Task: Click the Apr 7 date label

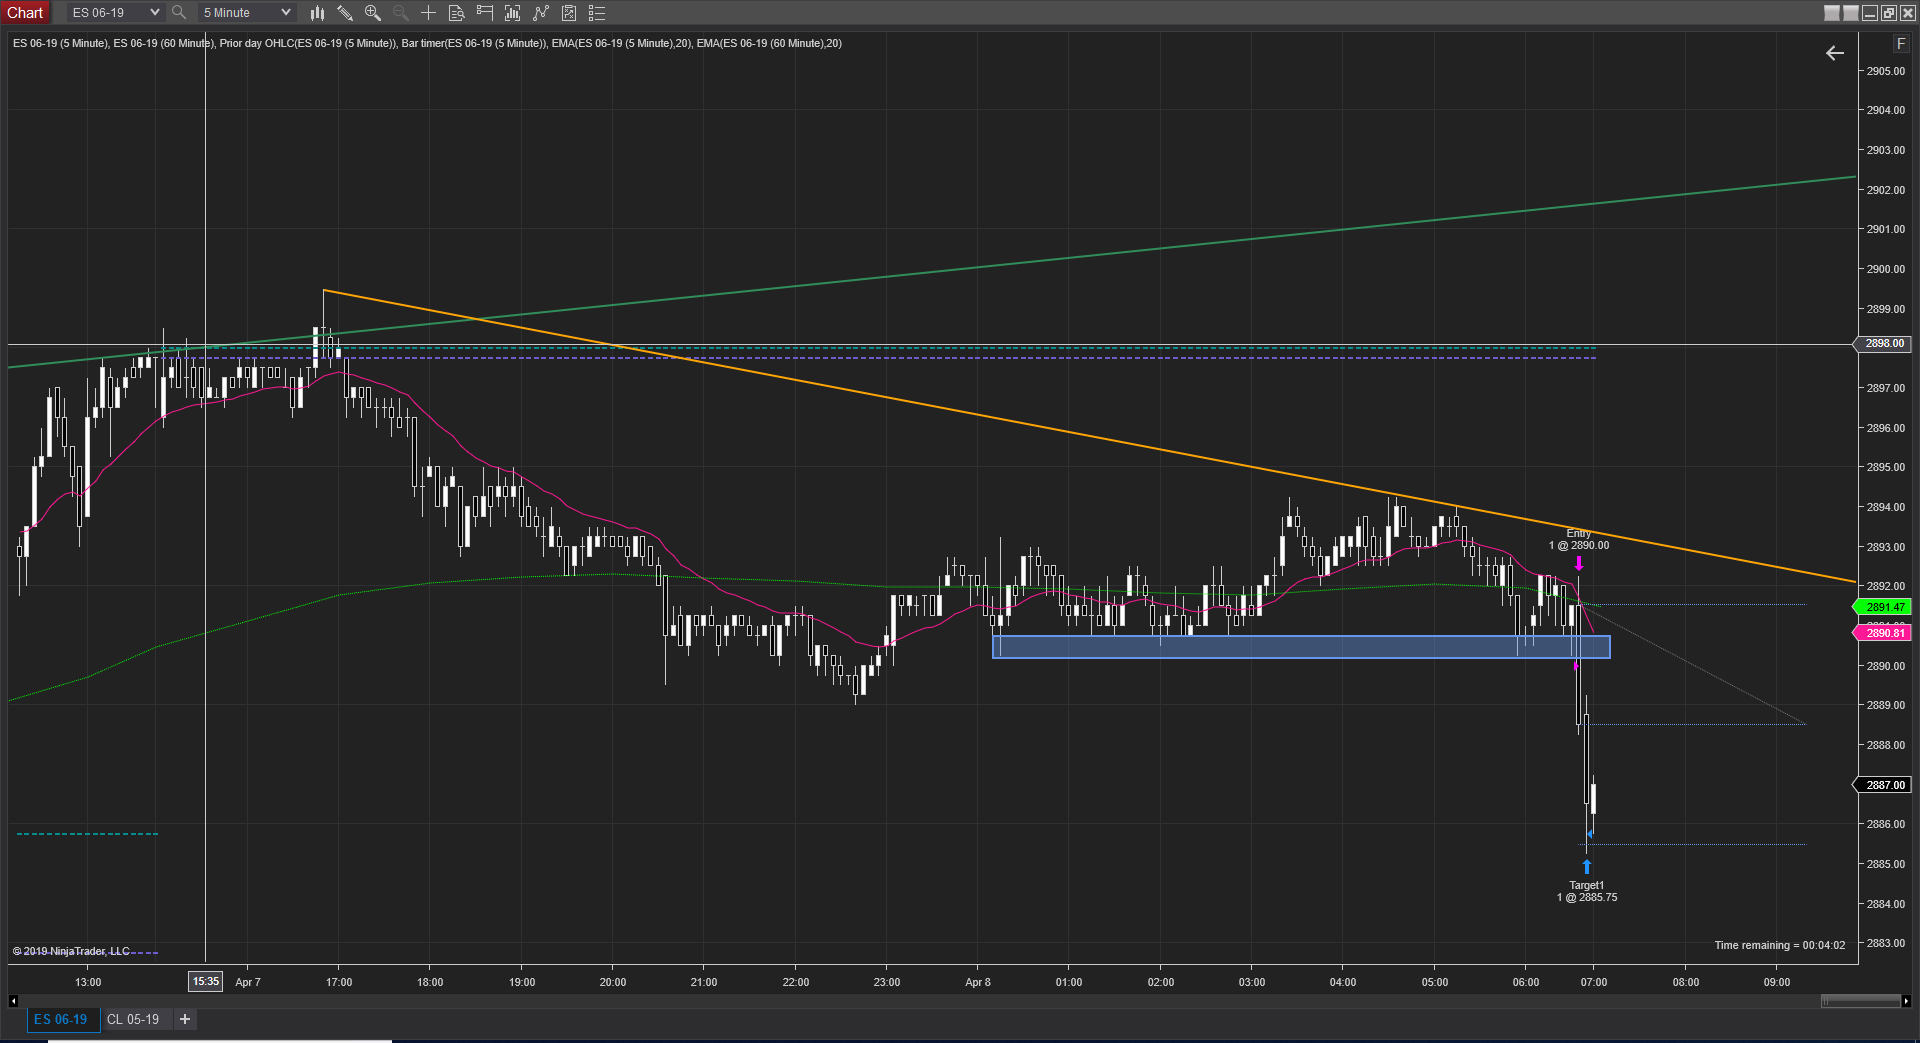Action: [x=248, y=982]
